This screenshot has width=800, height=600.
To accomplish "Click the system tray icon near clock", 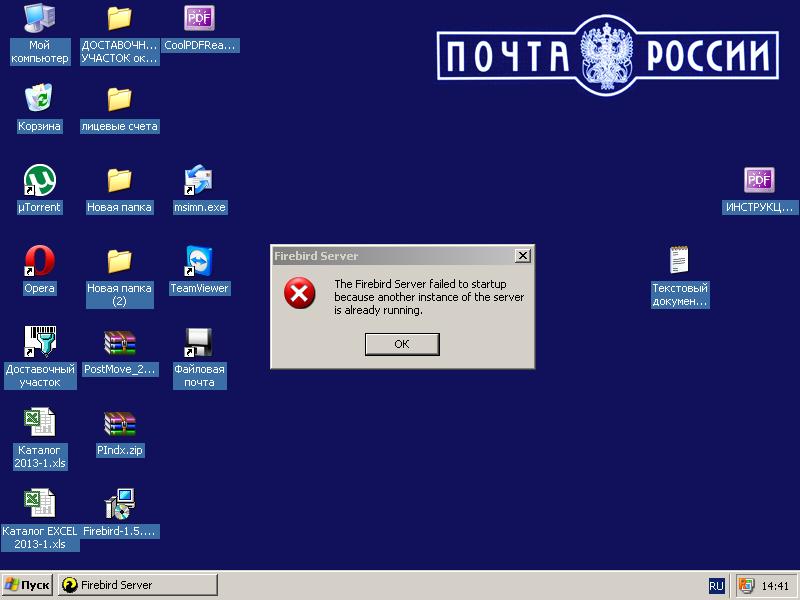I will (x=746, y=586).
